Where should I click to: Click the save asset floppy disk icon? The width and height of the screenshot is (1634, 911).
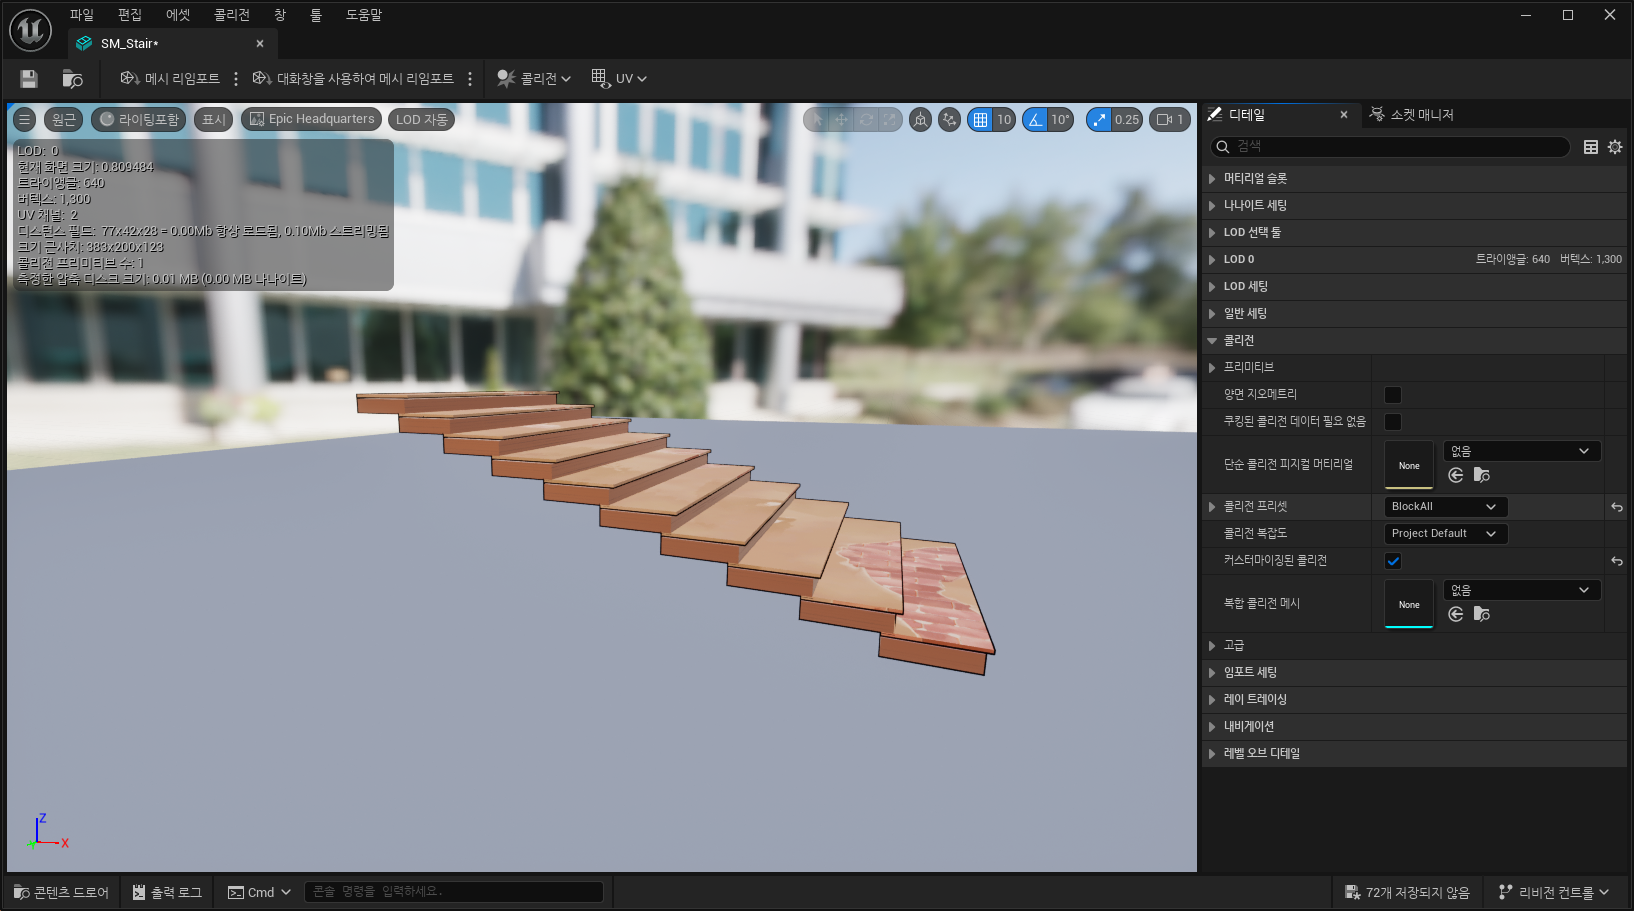coord(29,79)
